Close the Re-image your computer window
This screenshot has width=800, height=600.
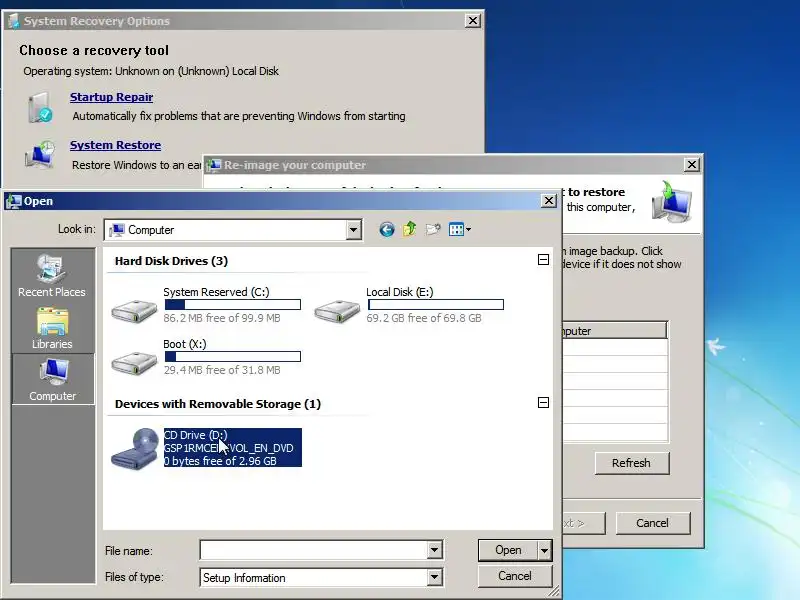pos(691,164)
